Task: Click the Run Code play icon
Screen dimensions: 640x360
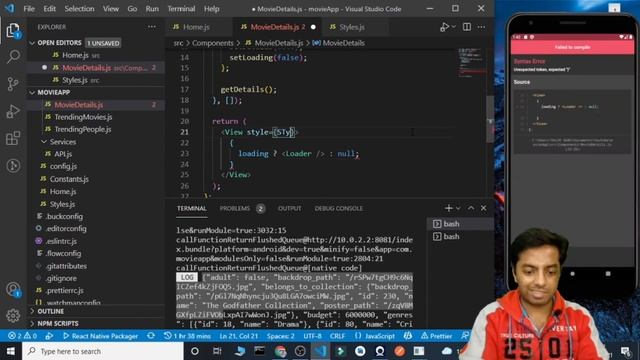Action: coord(444,27)
